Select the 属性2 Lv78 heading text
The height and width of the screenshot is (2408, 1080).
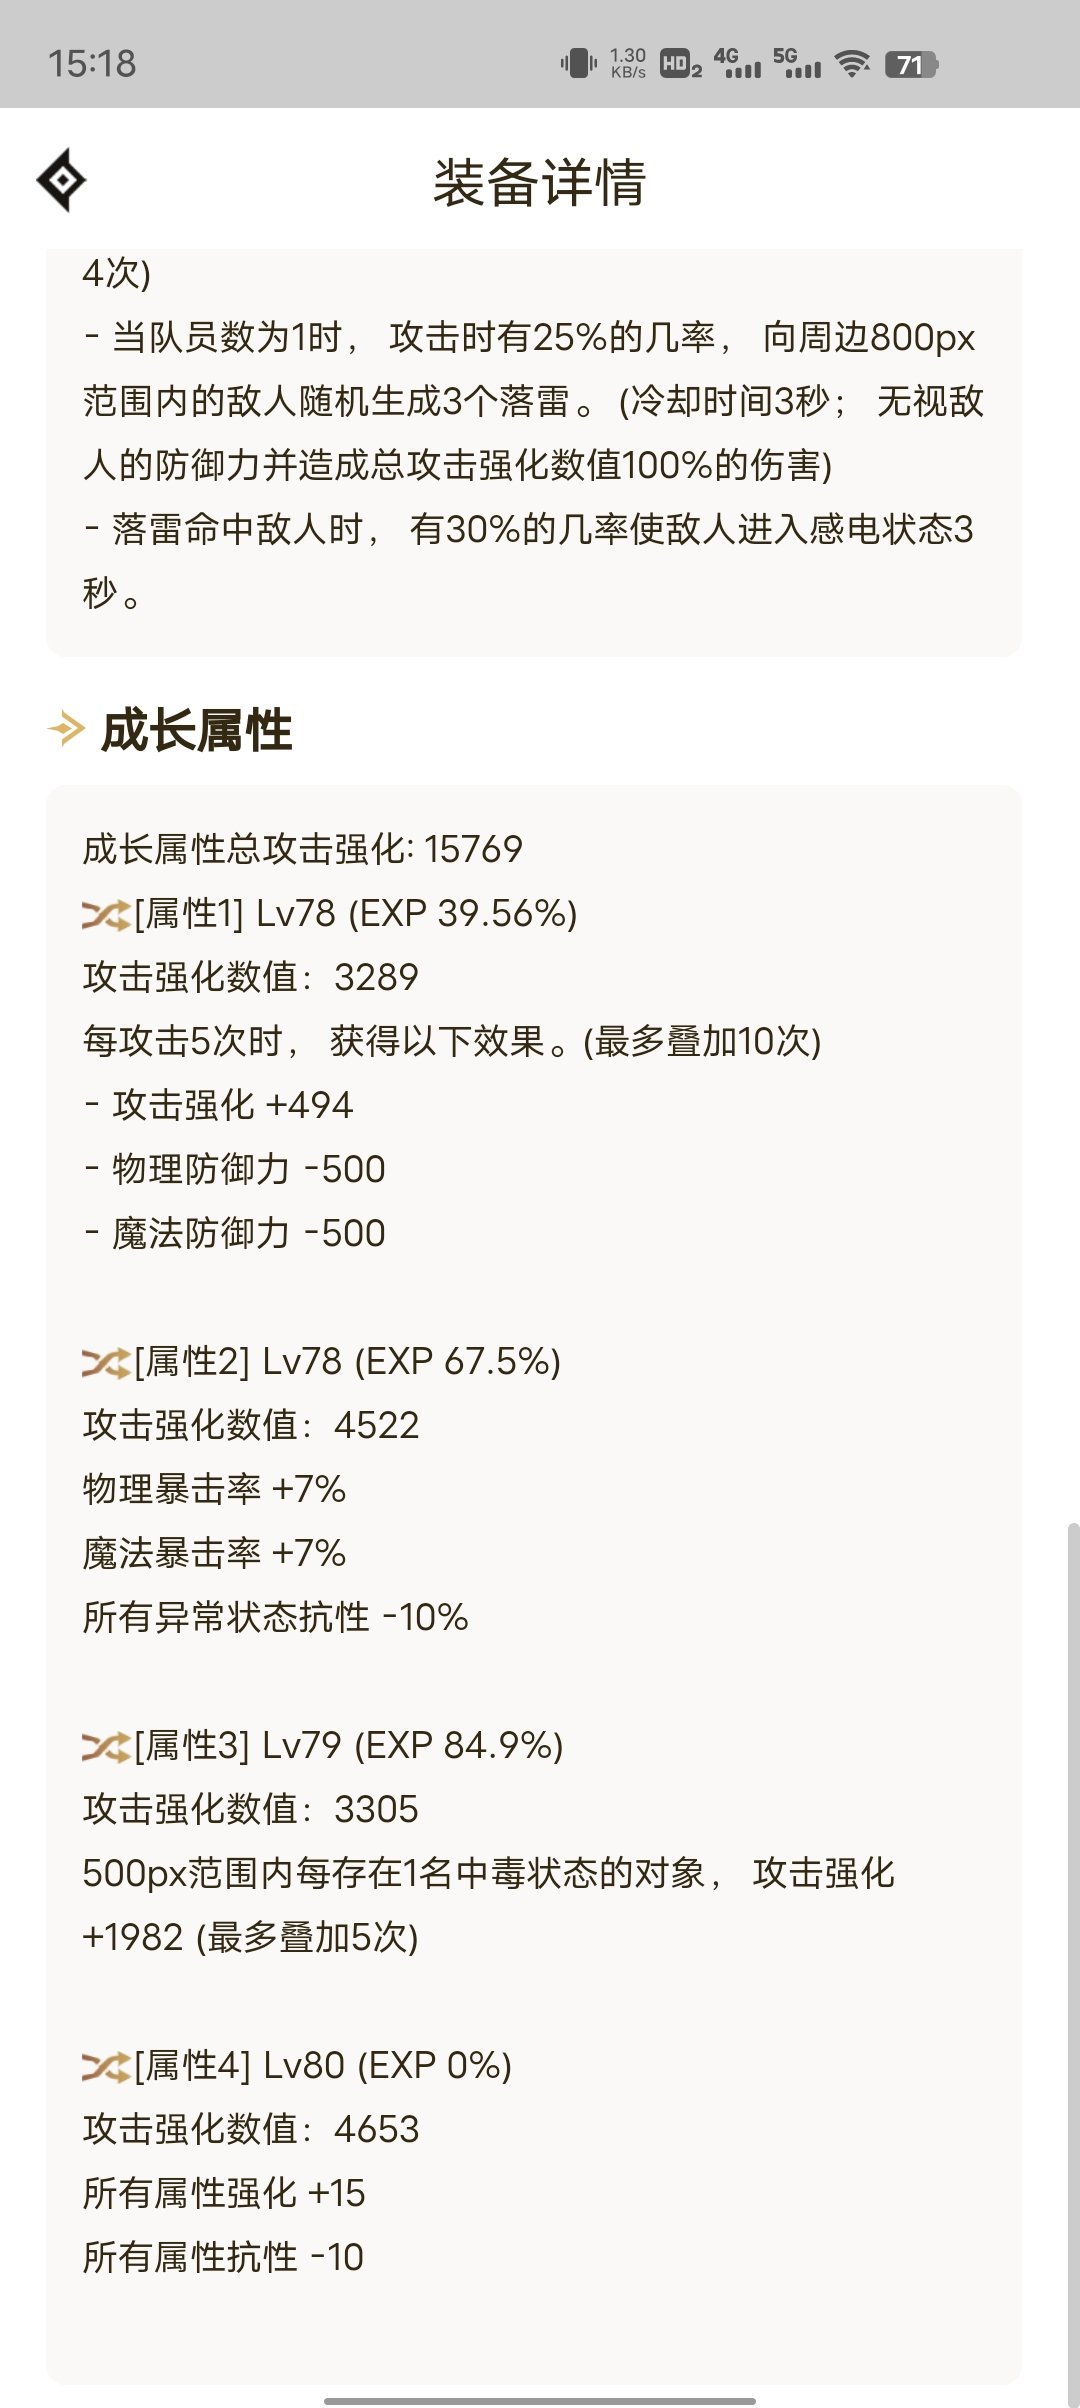pos(348,1362)
